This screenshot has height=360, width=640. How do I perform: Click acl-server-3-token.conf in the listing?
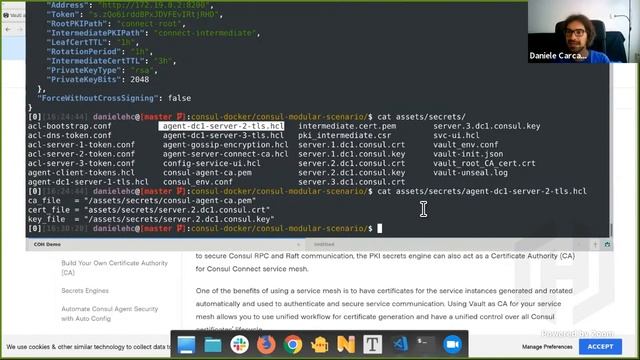coord(81,164)
